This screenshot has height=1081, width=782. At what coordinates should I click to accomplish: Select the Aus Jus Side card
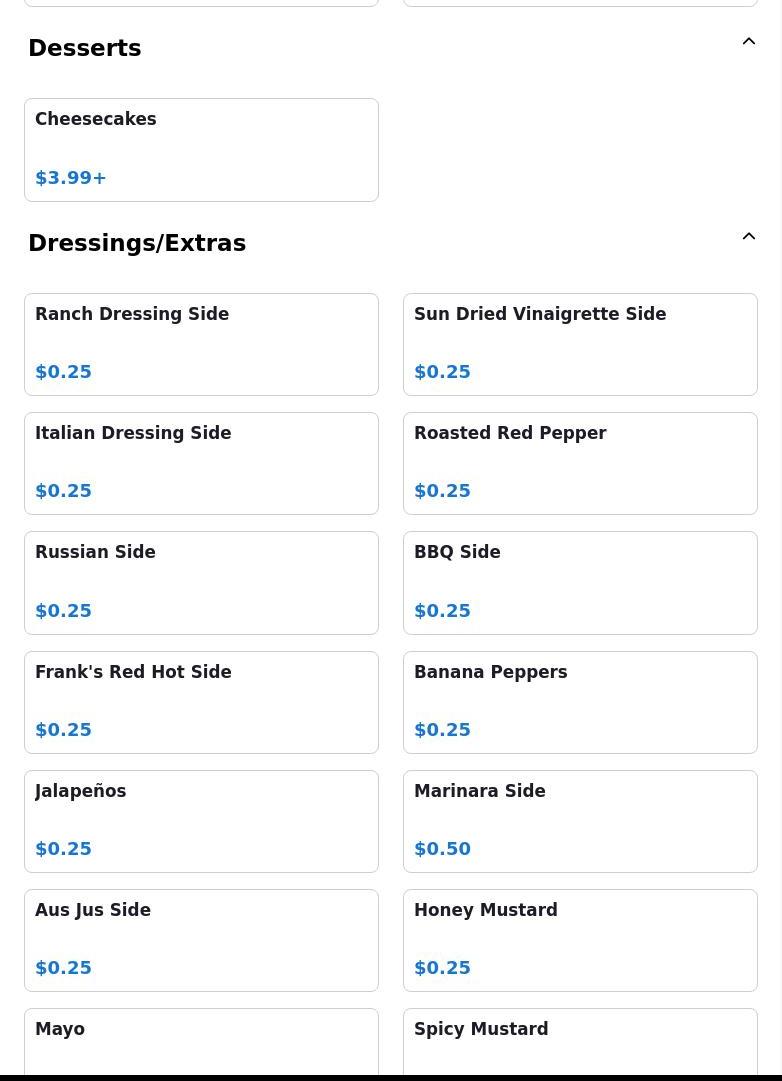click(201, 940)
